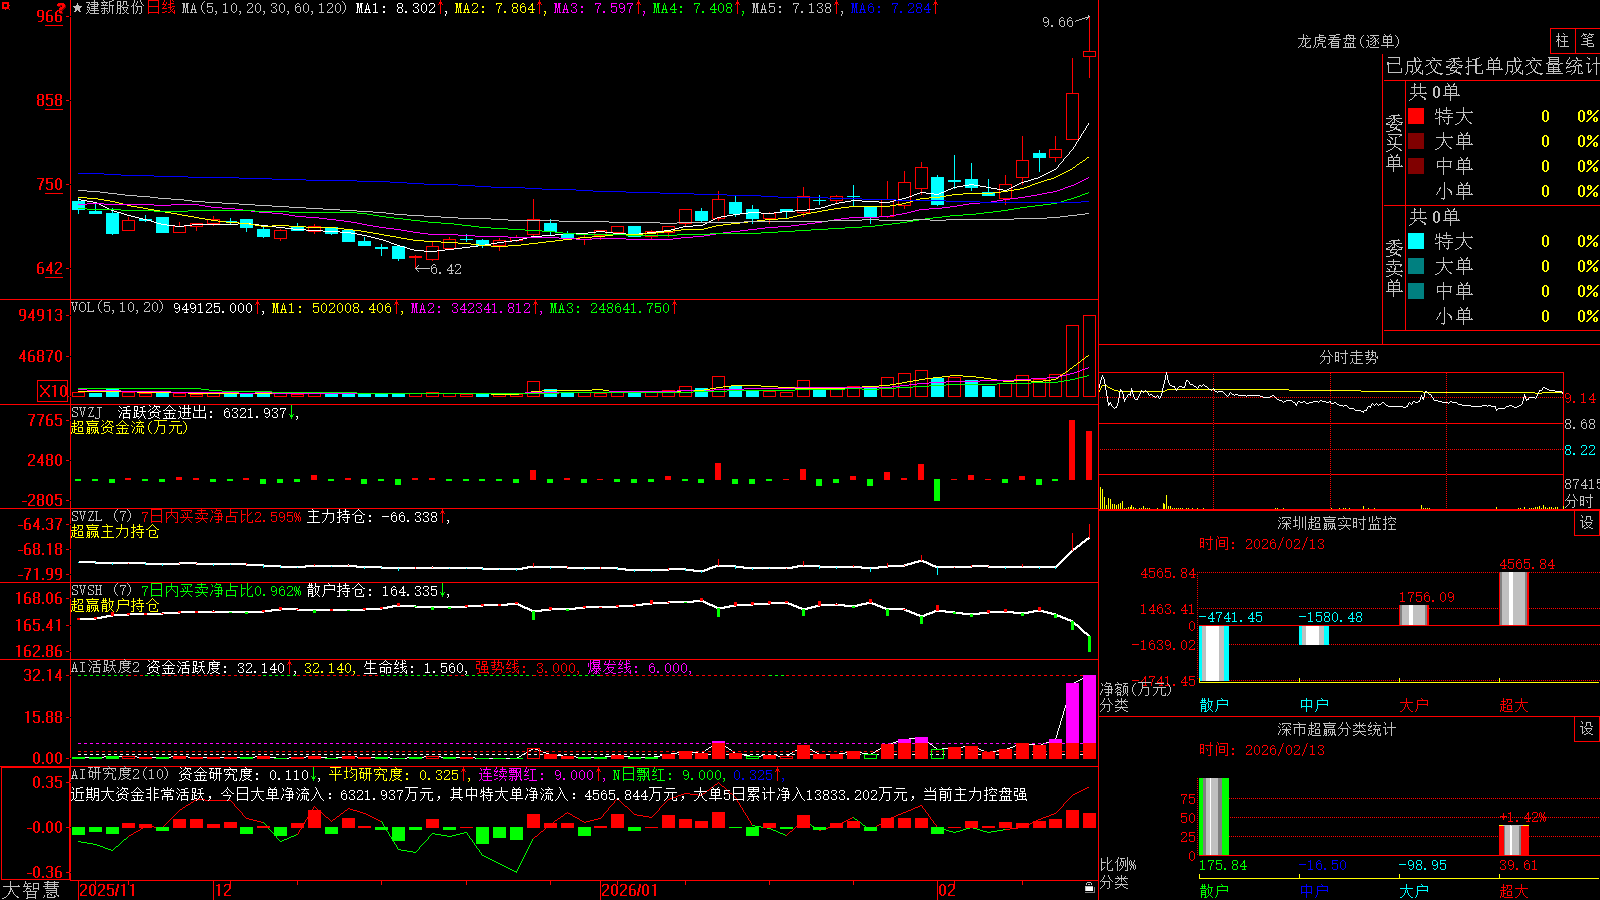Click the VOL(5,10,20) indicator name
This screenshot has width=1600, height=900.
[117, 307]
